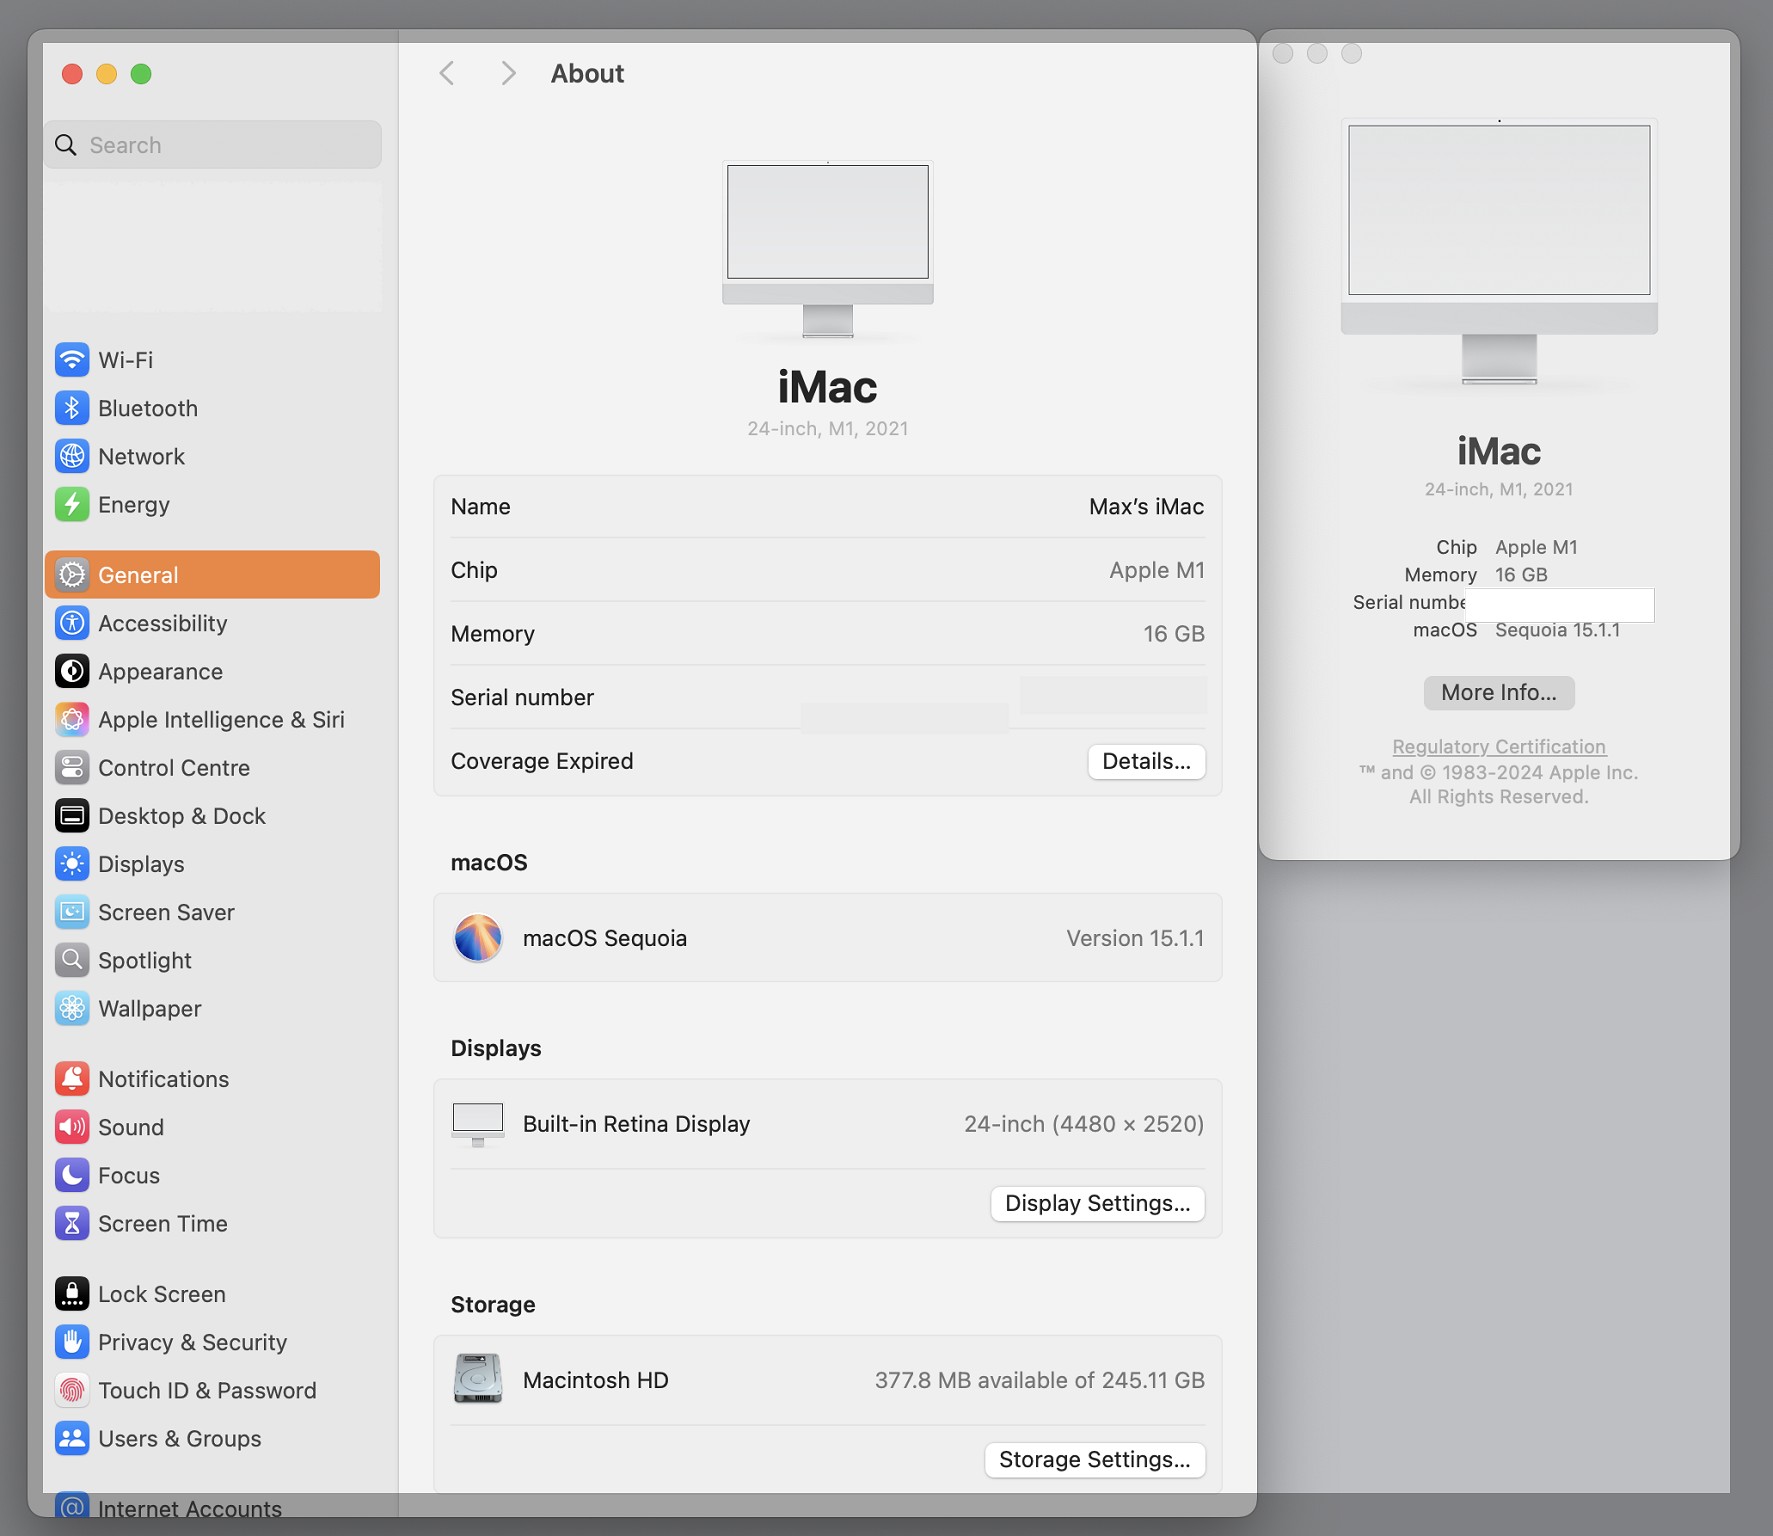
Task: Click the 24-inch (4480 × 2520) text
Action: tap(1084, 1124)
